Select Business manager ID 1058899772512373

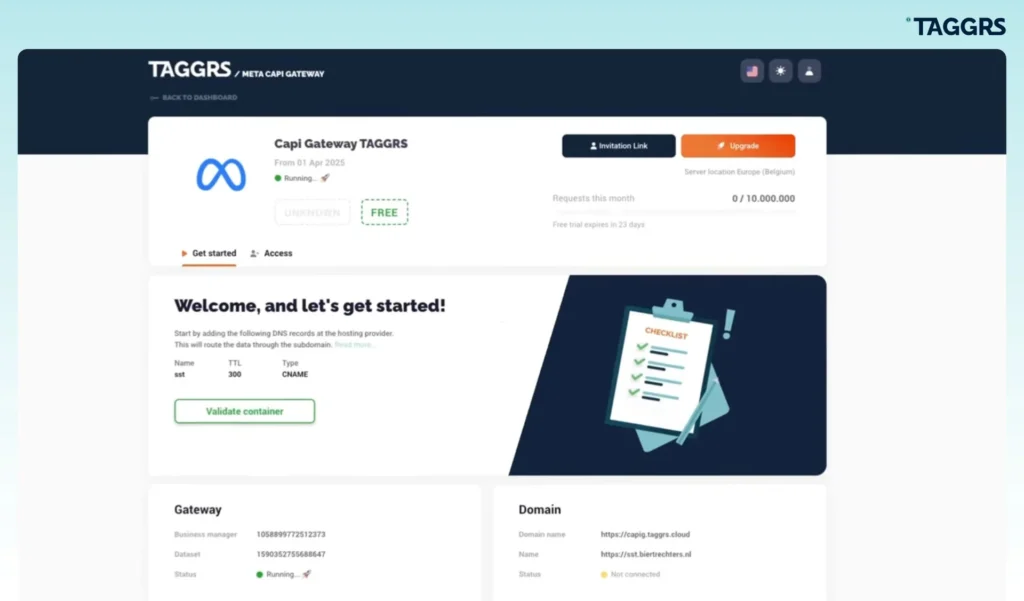(x=291, y=534)
